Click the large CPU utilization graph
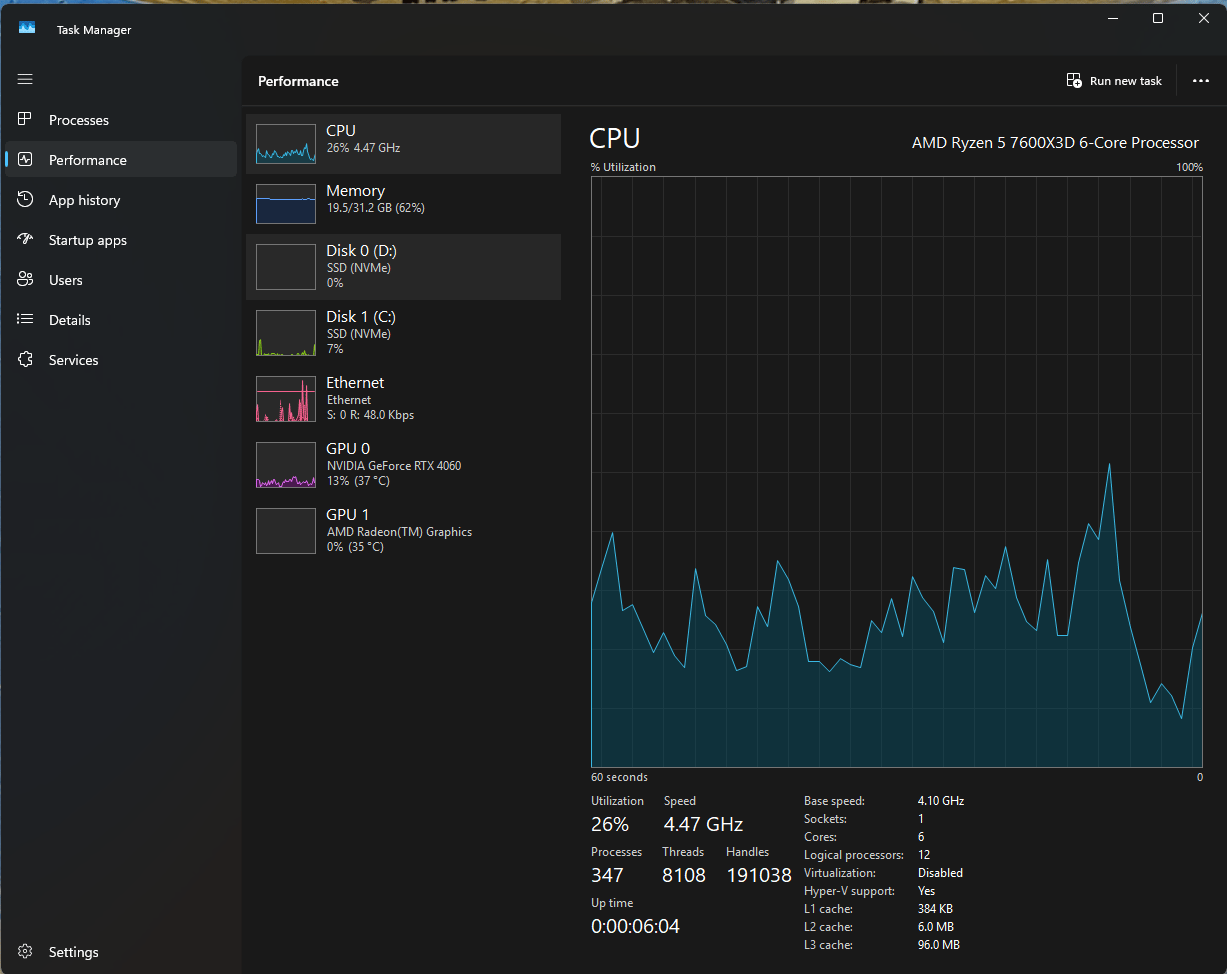The image size is (1227, 974). click(897, 472)
